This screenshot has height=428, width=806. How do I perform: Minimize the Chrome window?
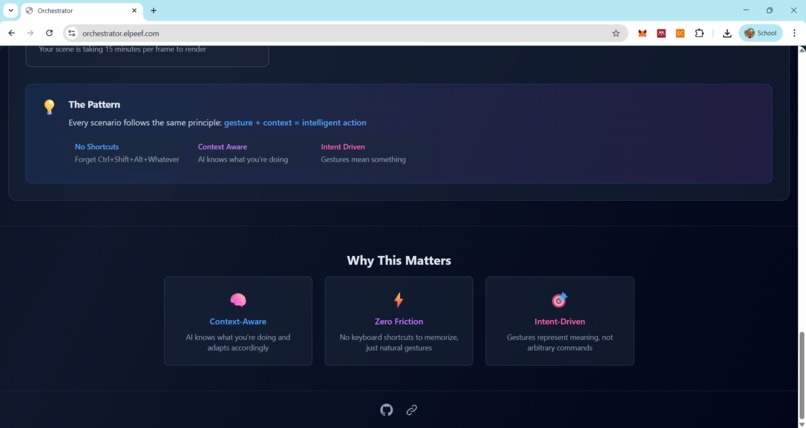click(x=746, y=10)
